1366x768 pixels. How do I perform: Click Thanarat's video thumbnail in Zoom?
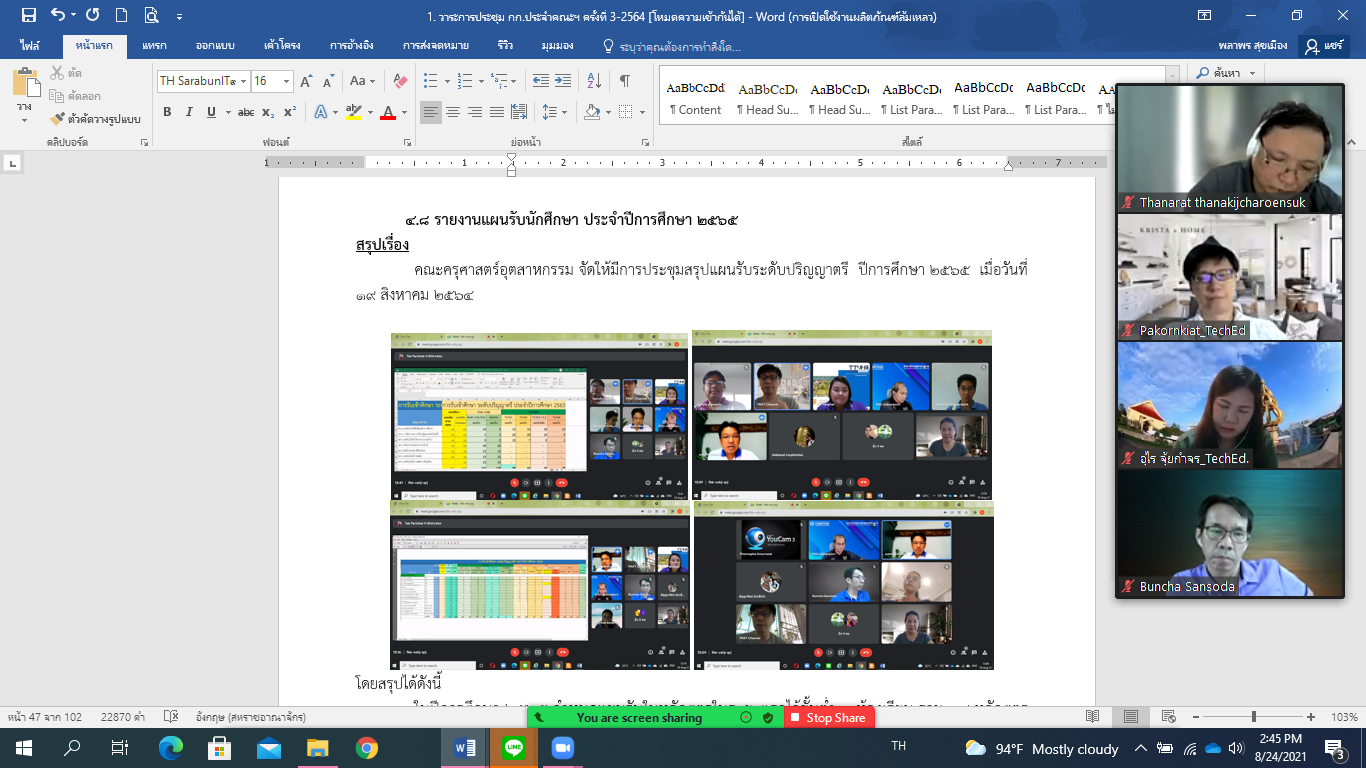(x=1229, y=148)
